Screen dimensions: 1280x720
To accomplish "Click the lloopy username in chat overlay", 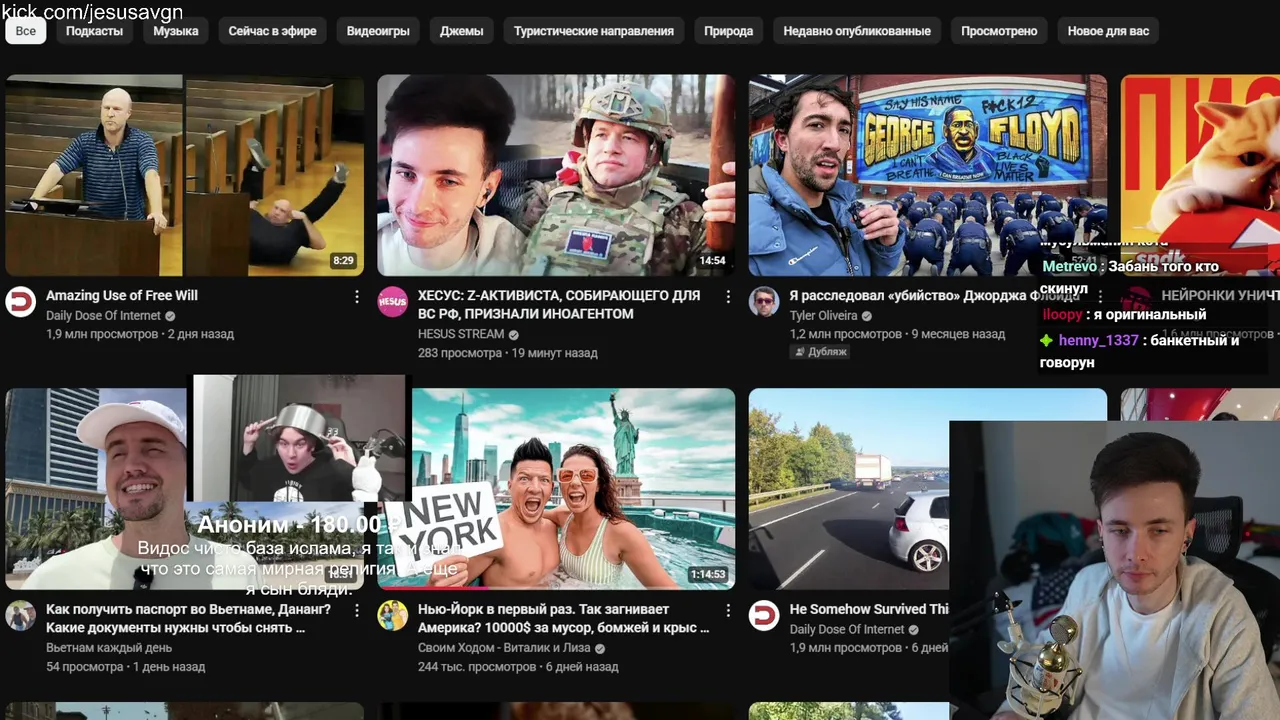I will pyautogui.click(x=1062, y=314).
